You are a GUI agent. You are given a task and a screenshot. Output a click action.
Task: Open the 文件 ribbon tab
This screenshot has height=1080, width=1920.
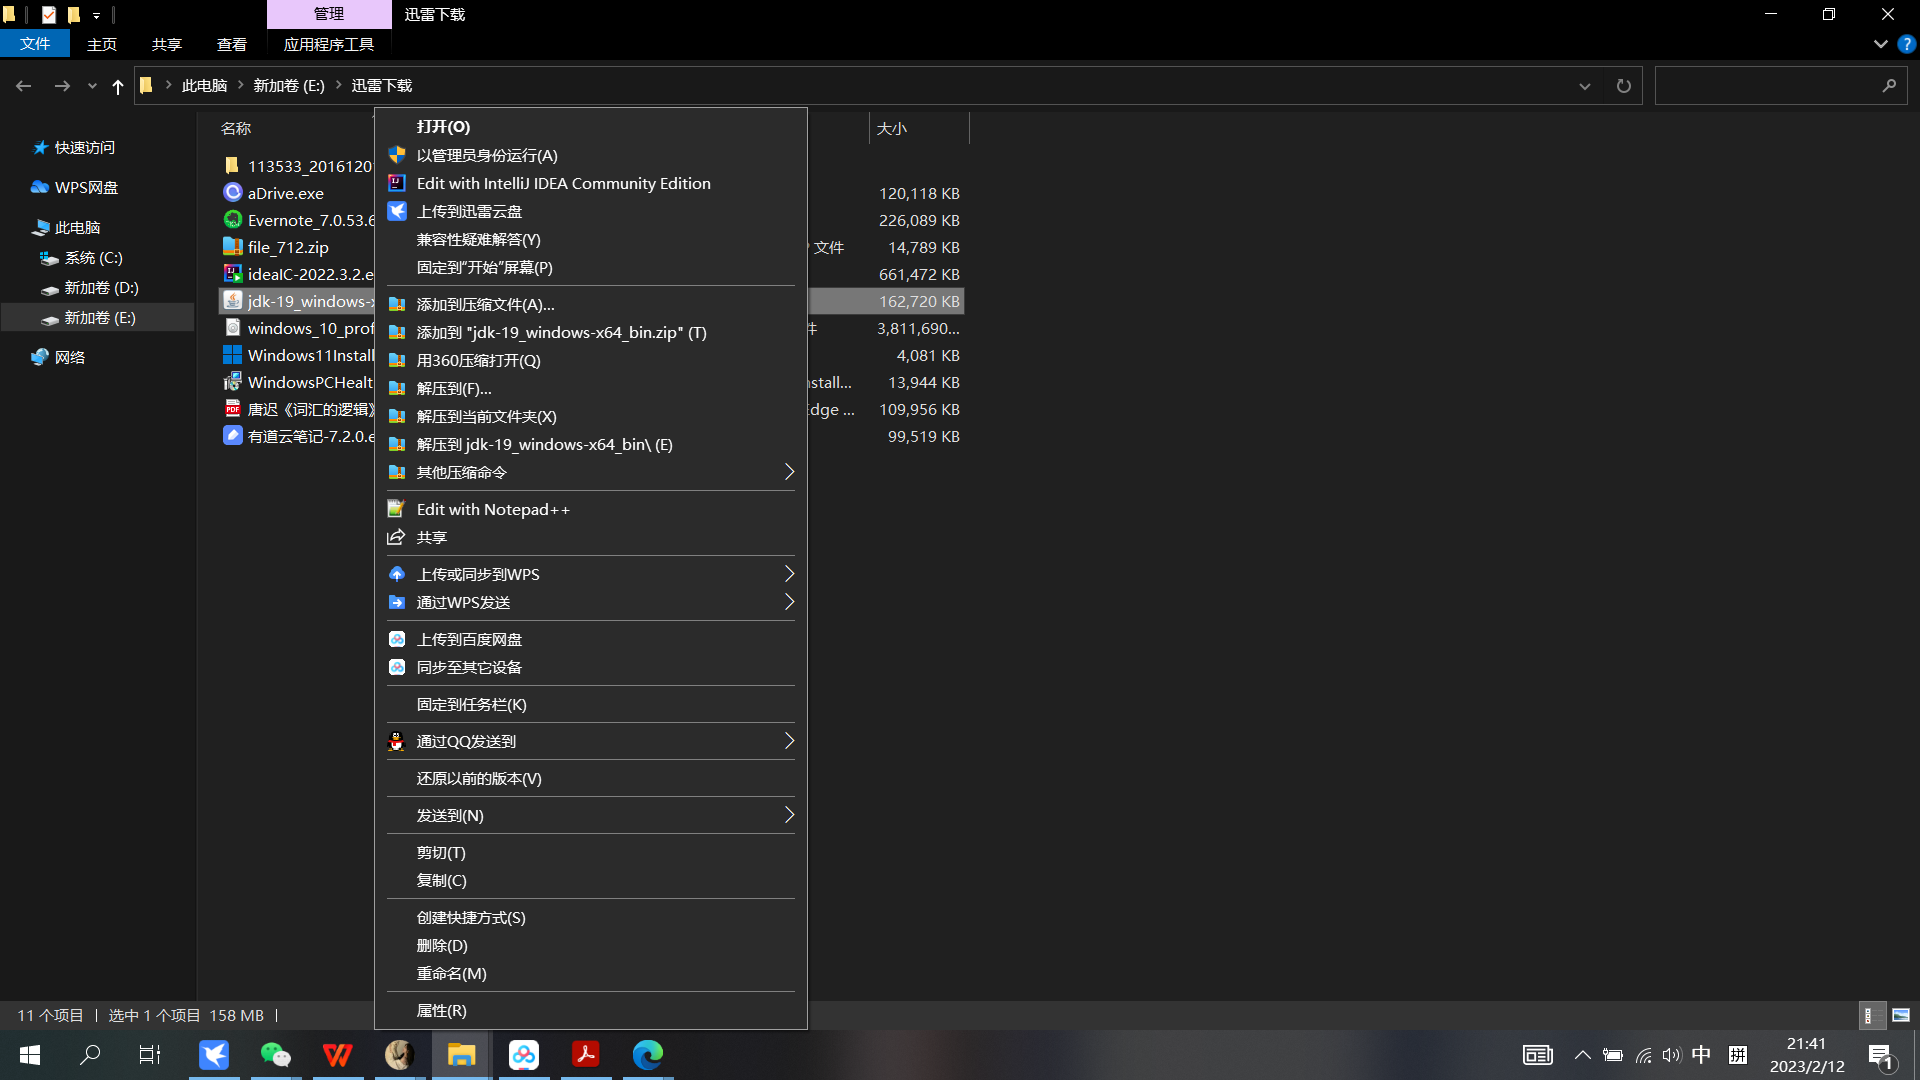point(35,44)
